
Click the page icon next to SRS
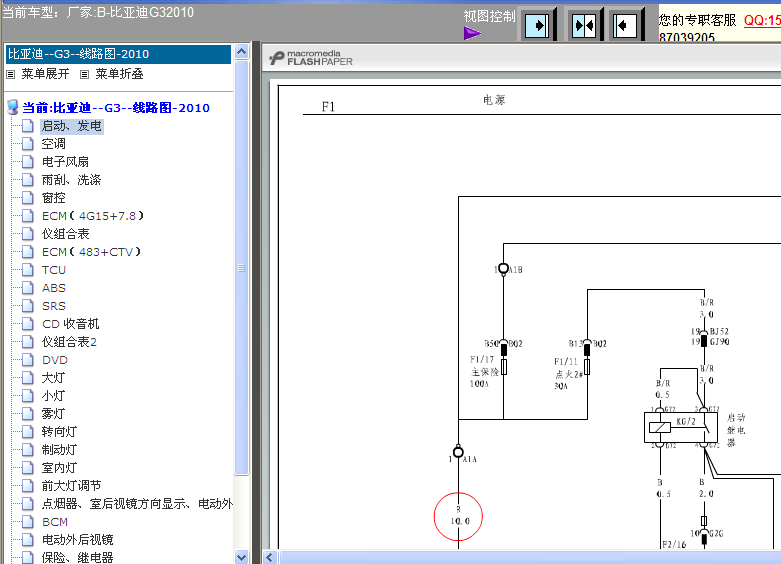28,305
